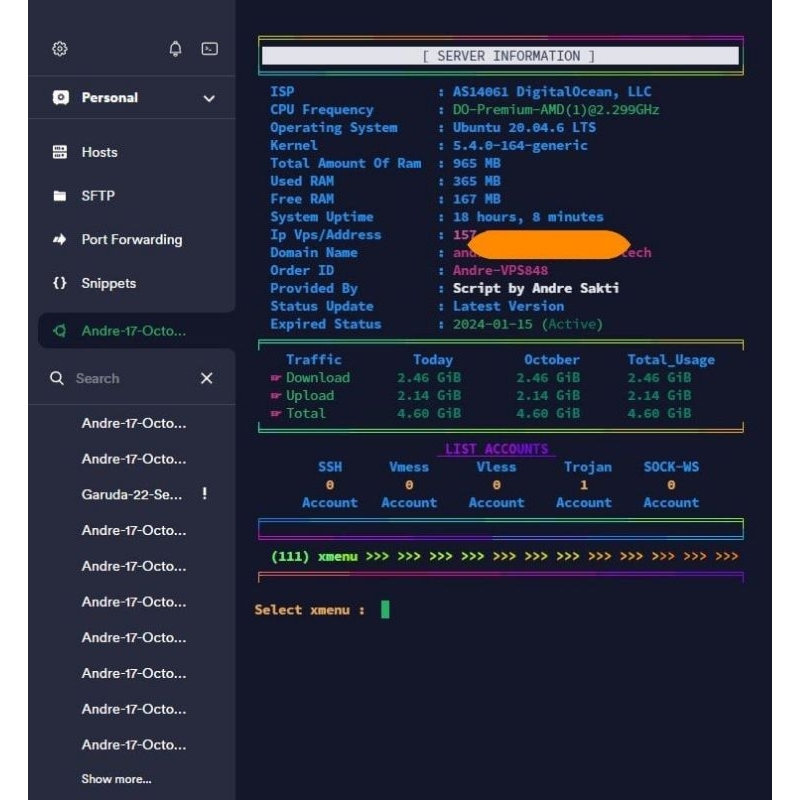Click the orange redacted IP overlay
The height and width of the screenshot is (800, 800).
pos(548,244)
